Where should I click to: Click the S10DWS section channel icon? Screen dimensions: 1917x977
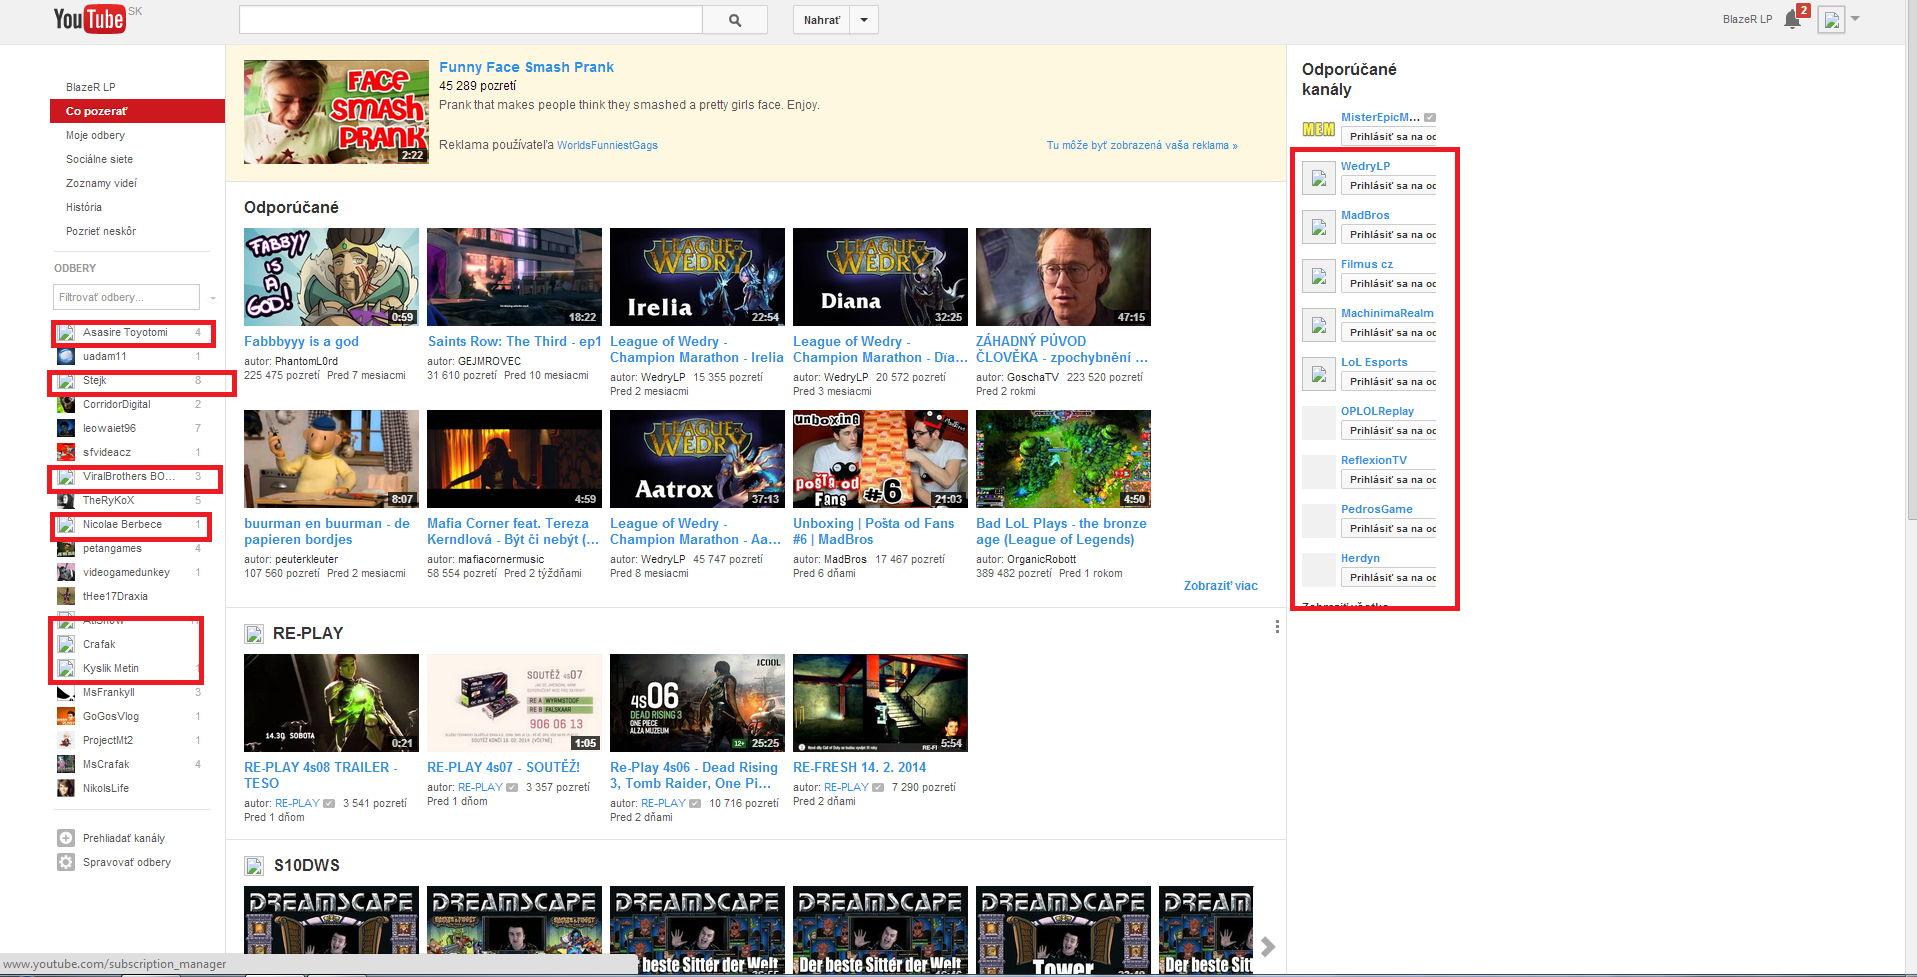pyautogui.click(x=254, y=865)
